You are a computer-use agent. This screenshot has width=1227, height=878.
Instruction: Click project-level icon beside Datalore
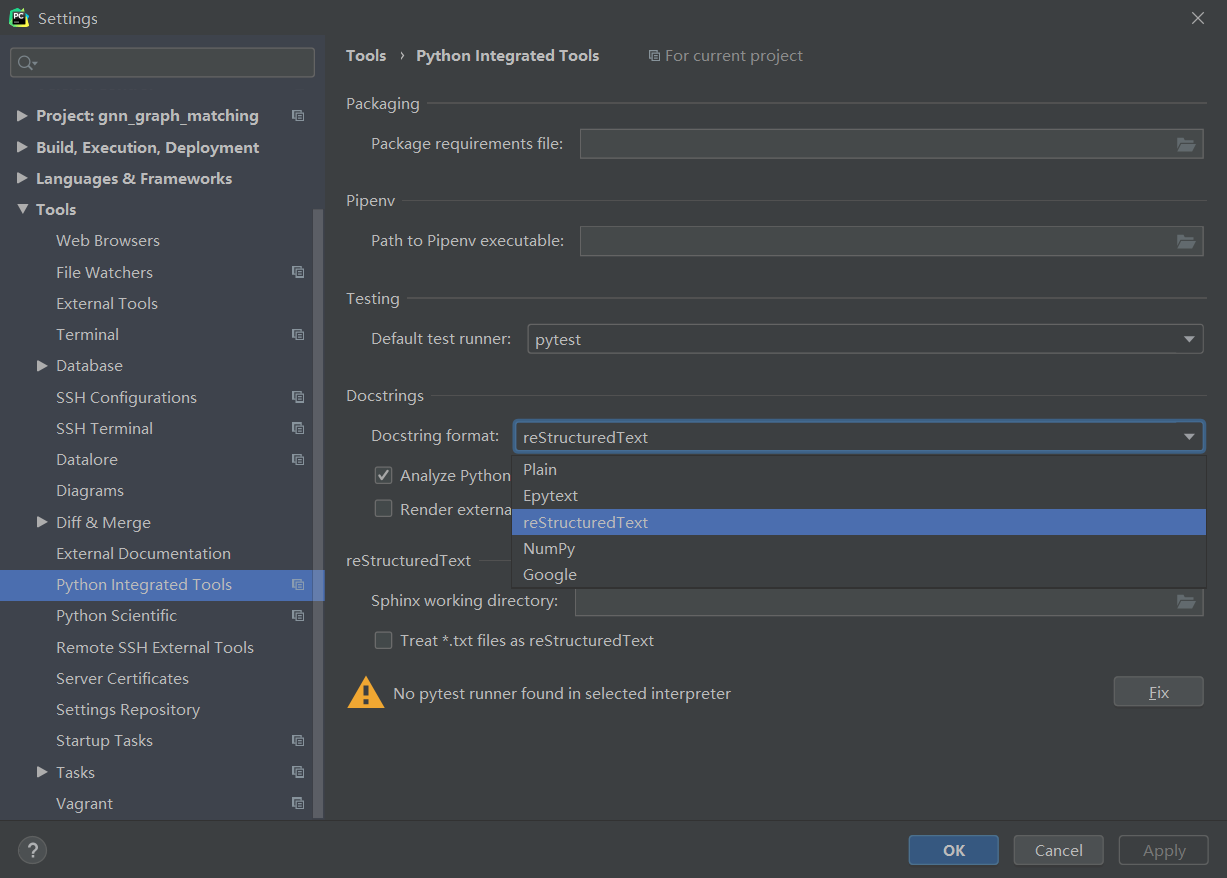pos(298,459)
